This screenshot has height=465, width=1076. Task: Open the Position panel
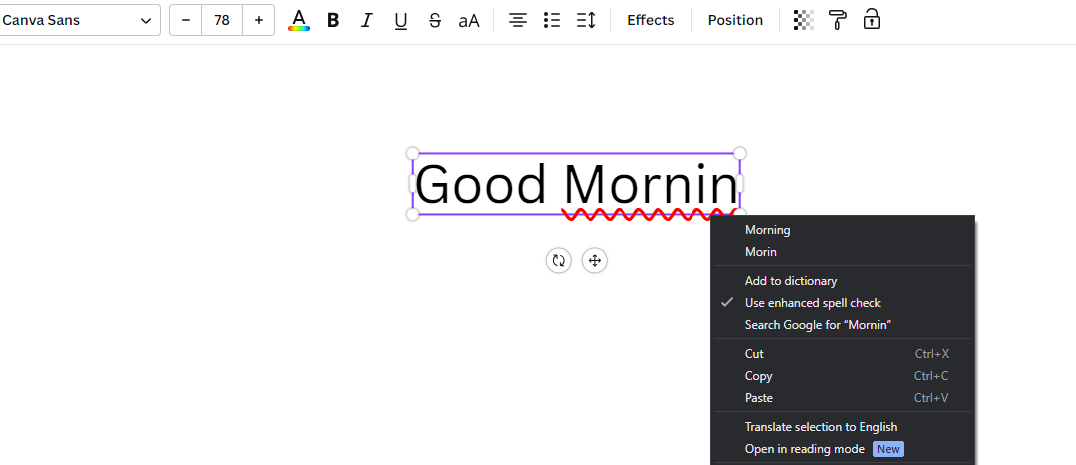pos(735,21)
